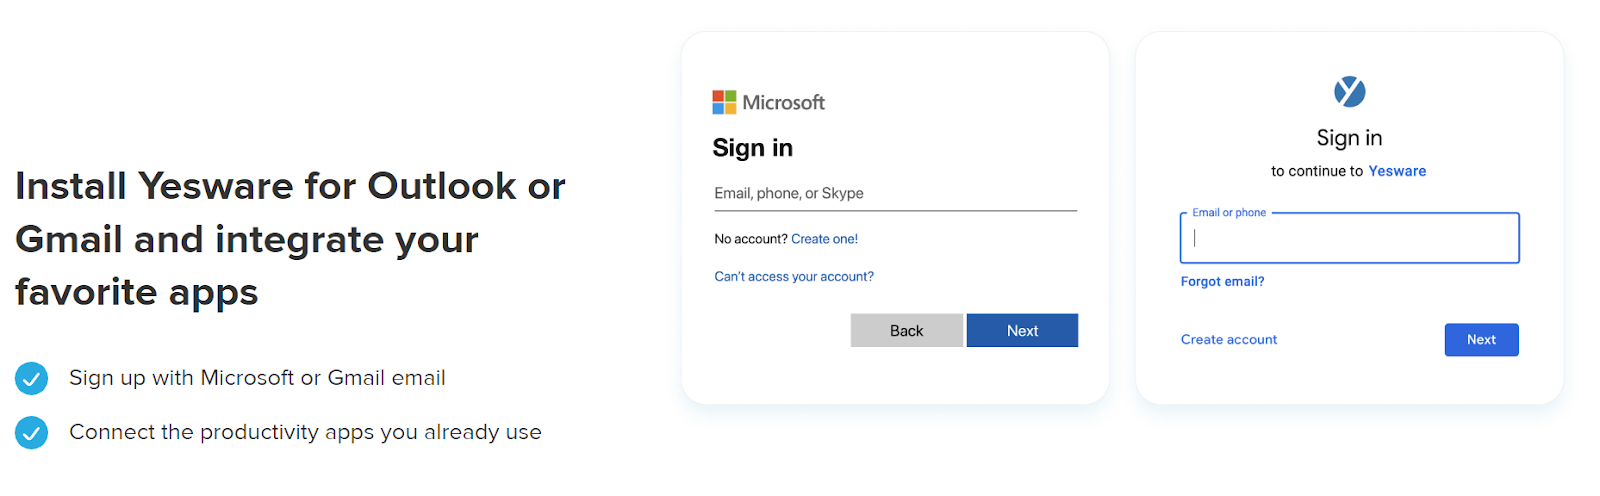
Task: Click the checkmark beside Sign up with Microsoft
Action: 32,378
